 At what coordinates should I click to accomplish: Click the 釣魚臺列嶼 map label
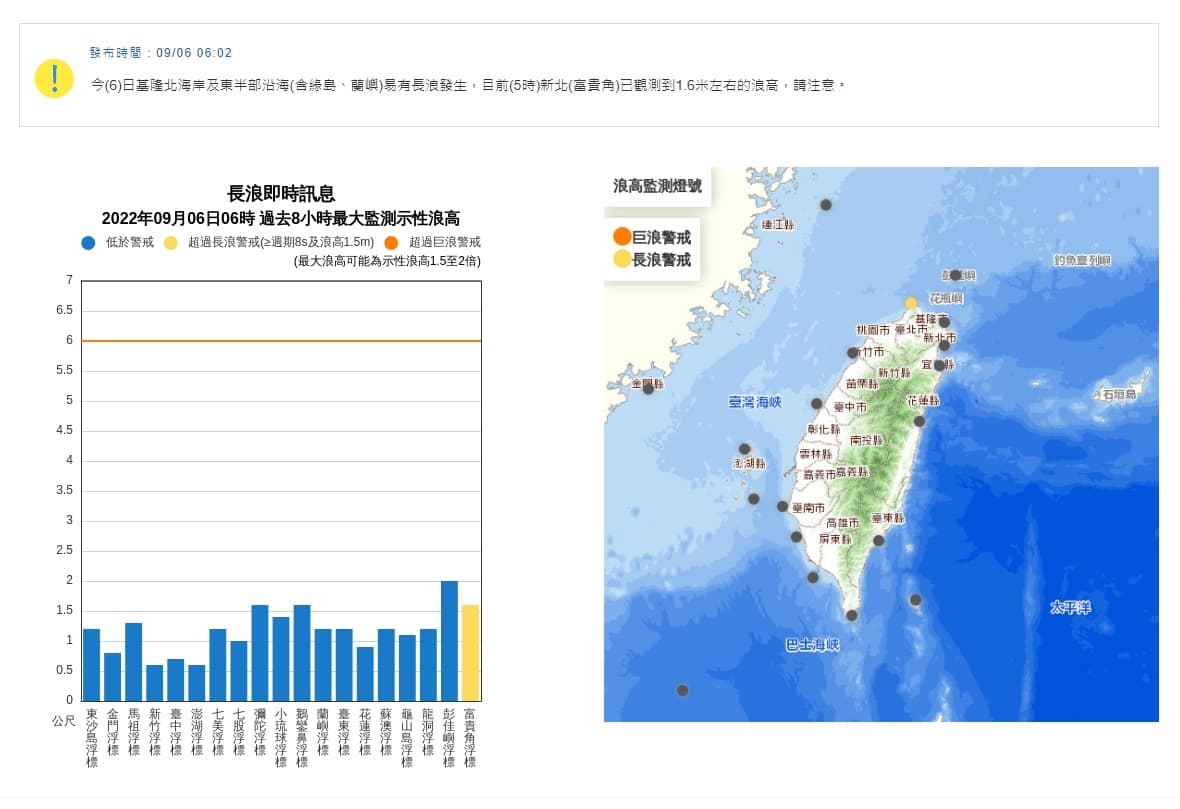tap(1082, 260)
